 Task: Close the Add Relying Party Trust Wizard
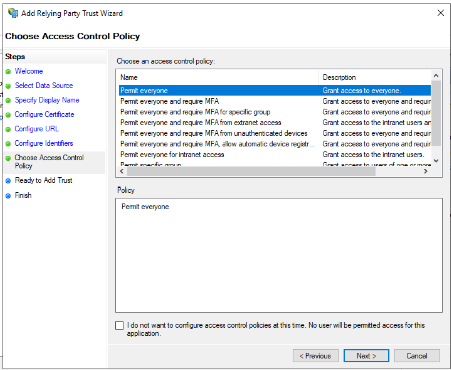440,13
